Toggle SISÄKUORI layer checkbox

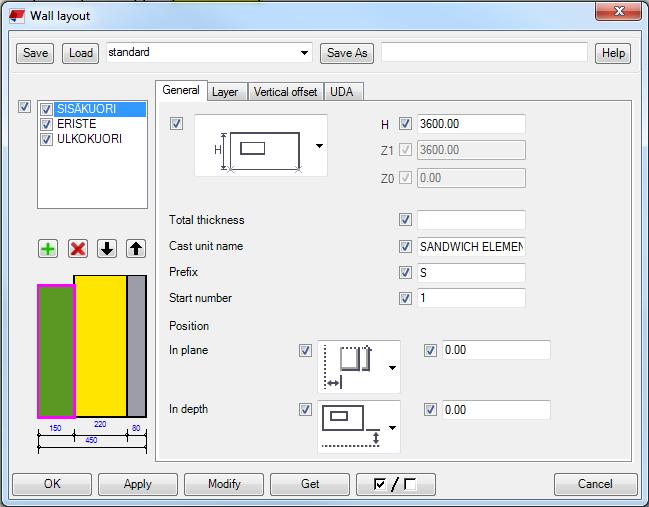click(x=46, y=109)
